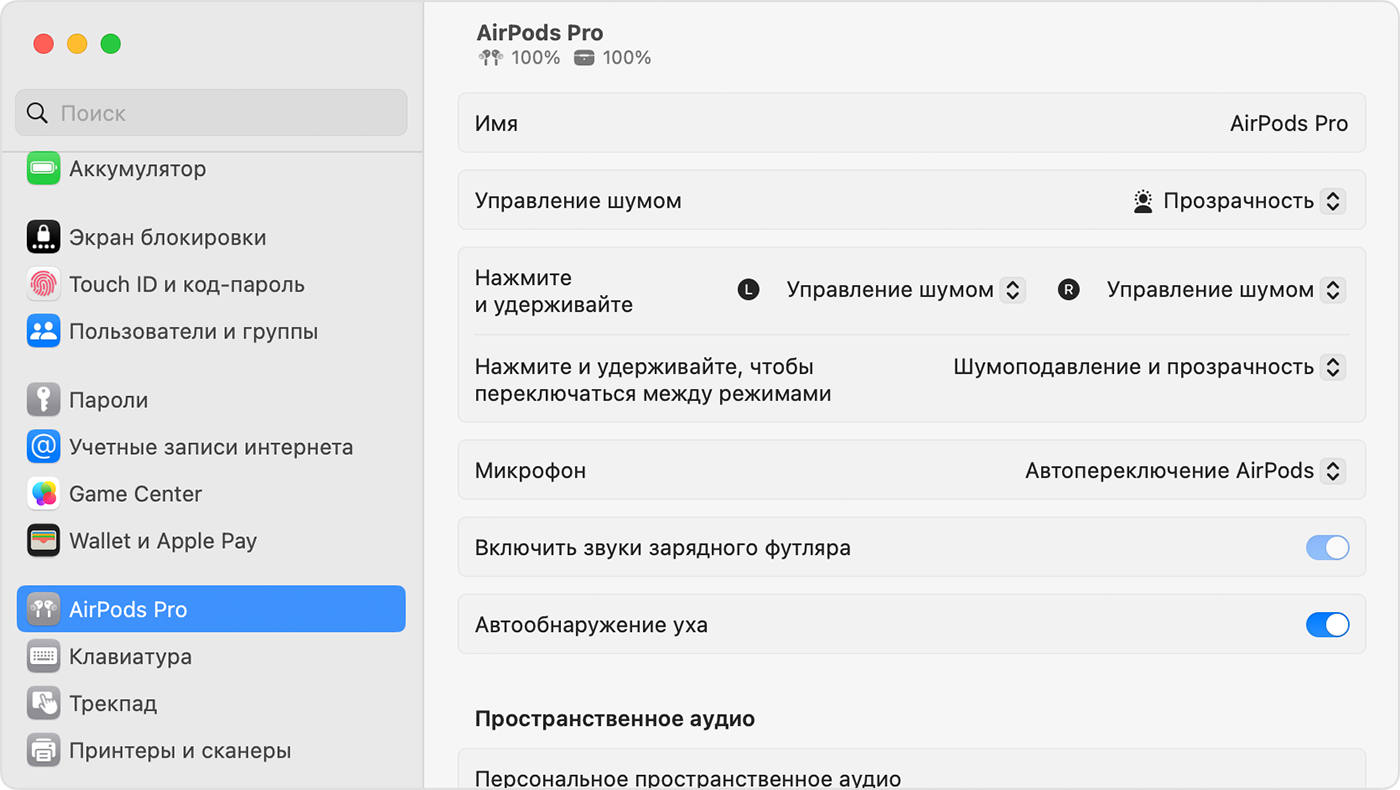Viewport: 1400px width, 790px height.
Task: Open Принтеры и сканеры settings
Action: pyautogui.click(x=211, y=750)
